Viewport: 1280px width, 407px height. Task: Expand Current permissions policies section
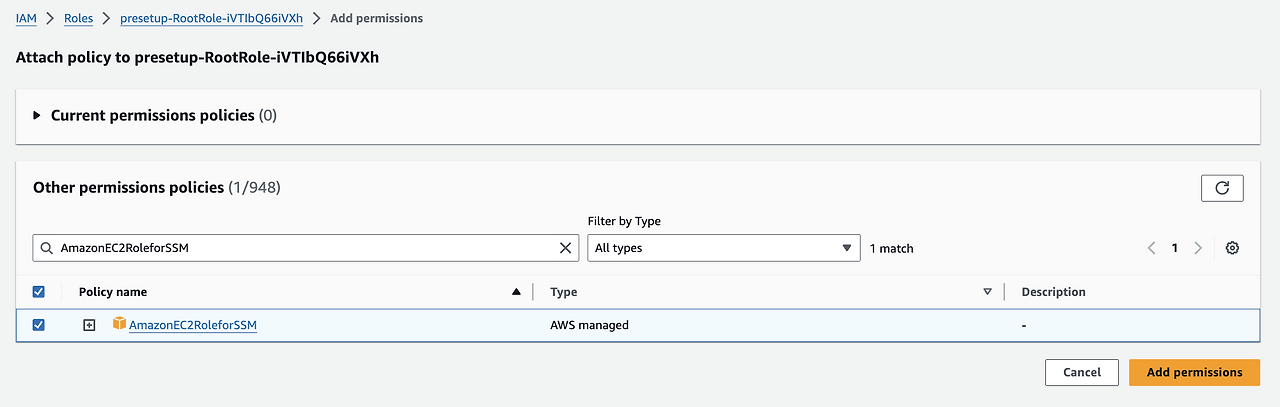pos(37,116)
